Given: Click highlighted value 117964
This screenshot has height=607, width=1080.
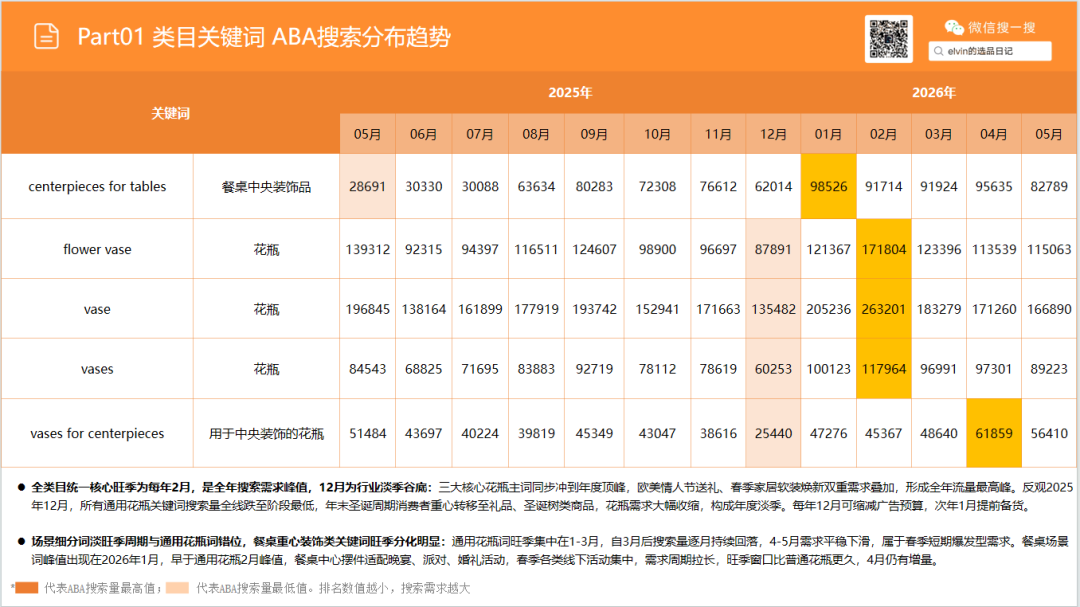Looking at the screenshot, I should [884, 369].
